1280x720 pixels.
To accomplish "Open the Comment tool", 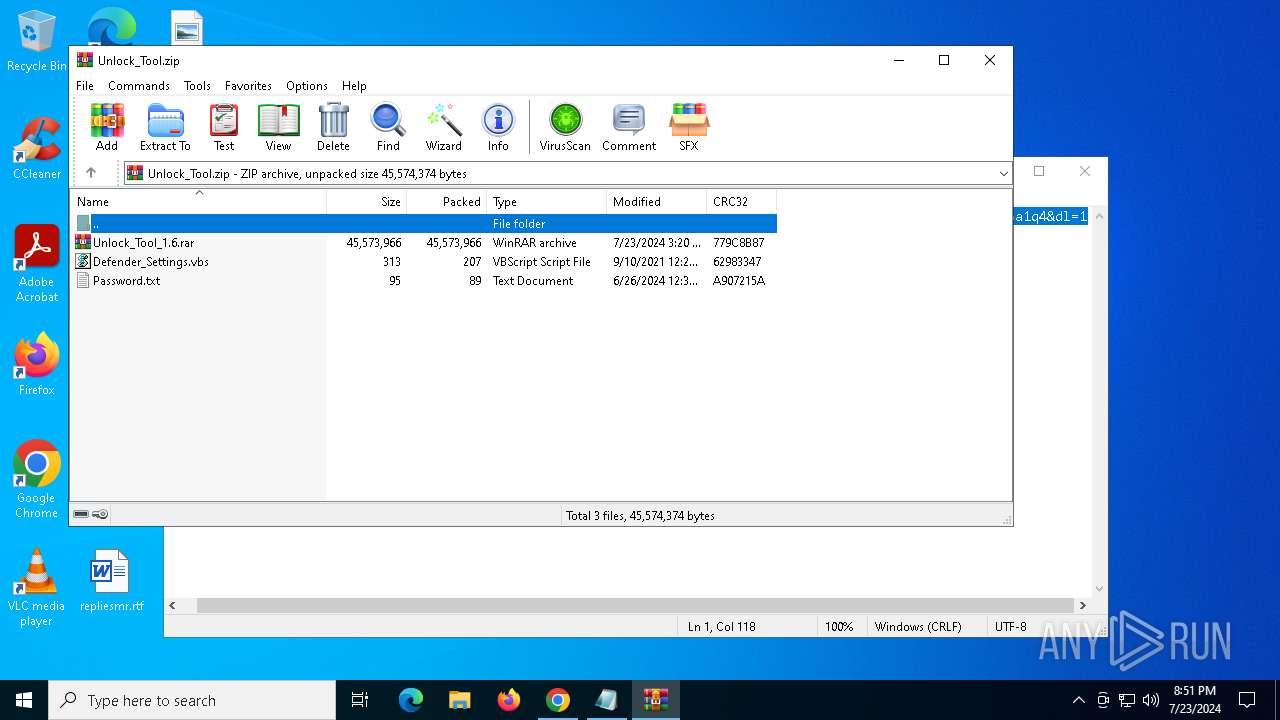I will tap(629, 127).
